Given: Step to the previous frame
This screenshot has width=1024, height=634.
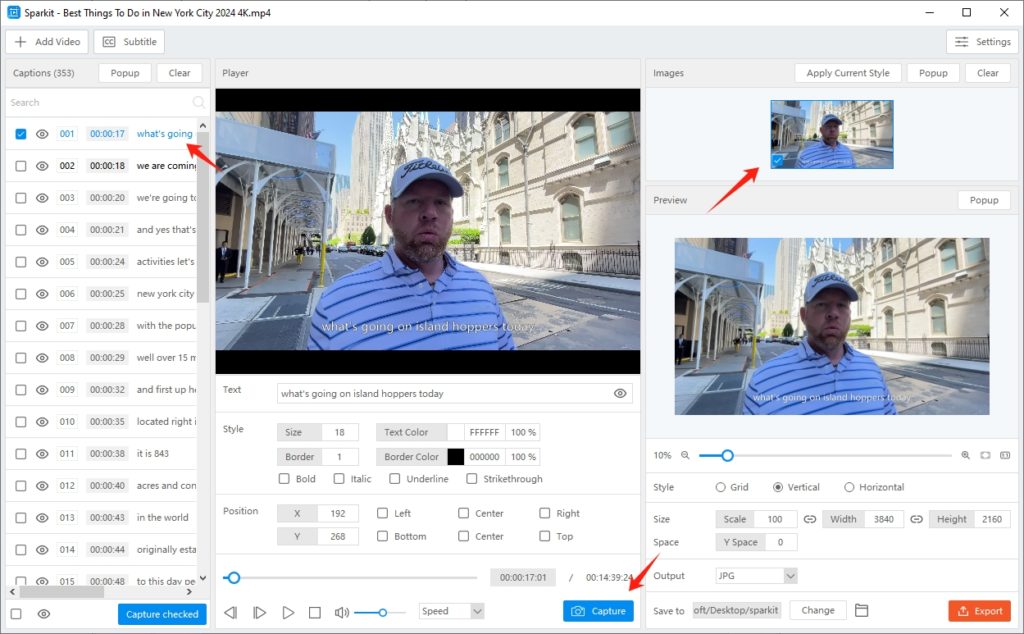Looking at the screenshot, I should pos(231,612).
